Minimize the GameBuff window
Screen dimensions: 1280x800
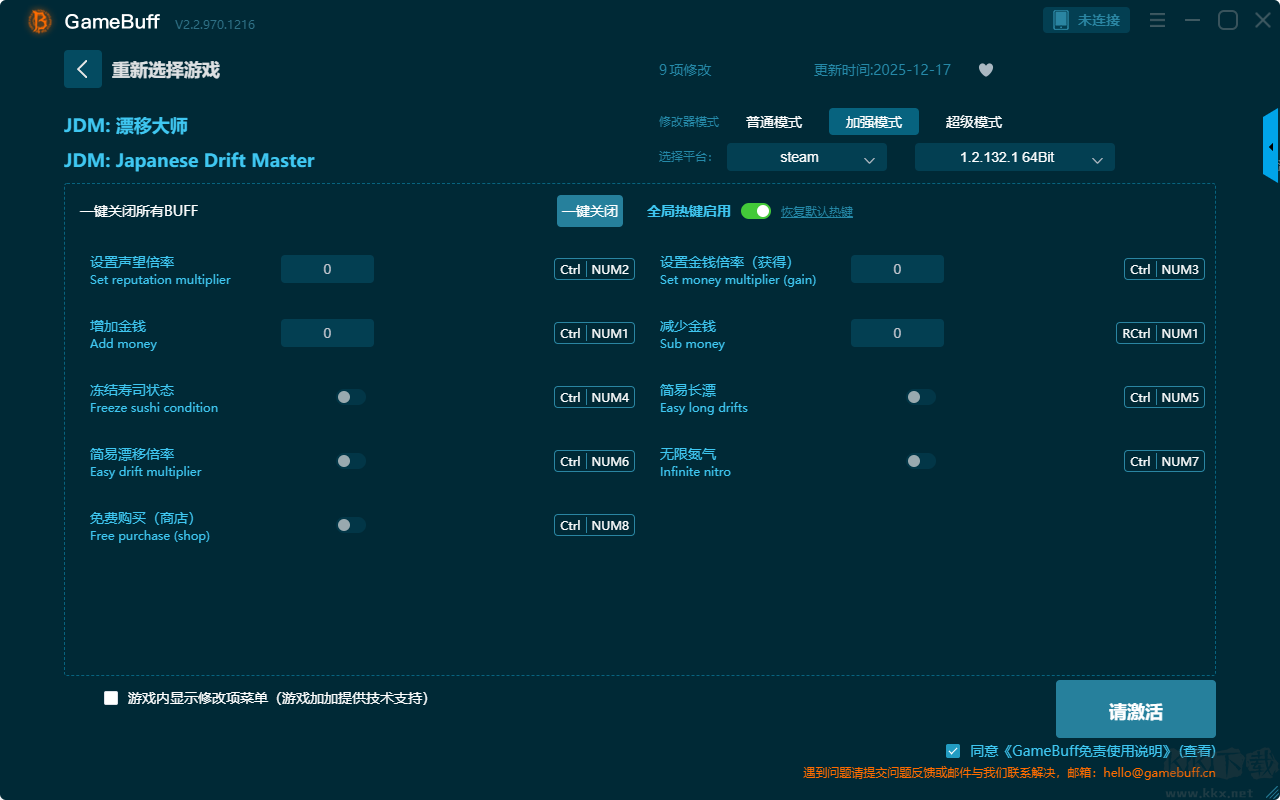click(x=1192, y=20)
